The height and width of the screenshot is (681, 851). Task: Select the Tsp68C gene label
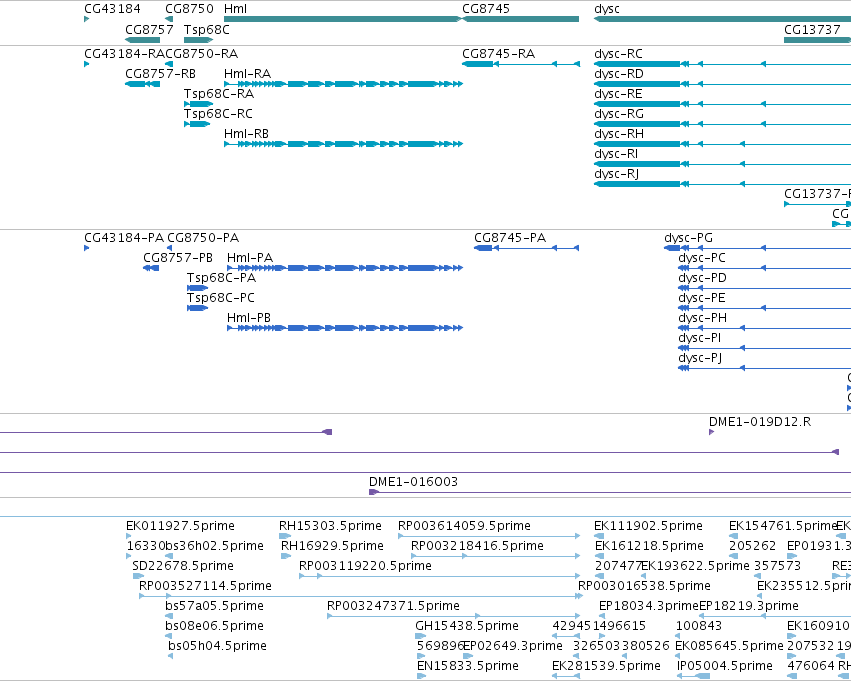(207, 29)
